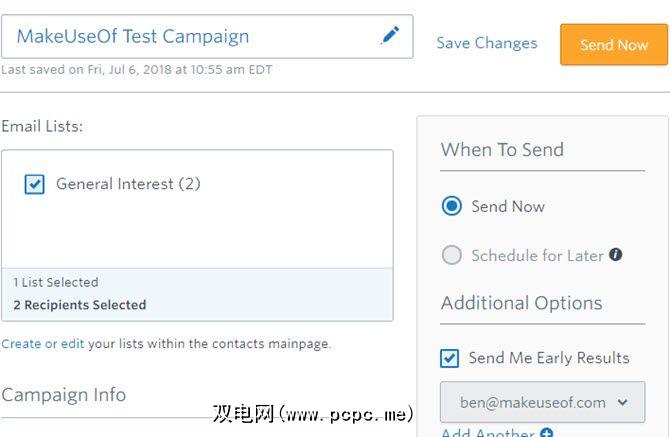Click the When To Send heading
This screenshot has width=670, height=437.
(x=502, y=150)
